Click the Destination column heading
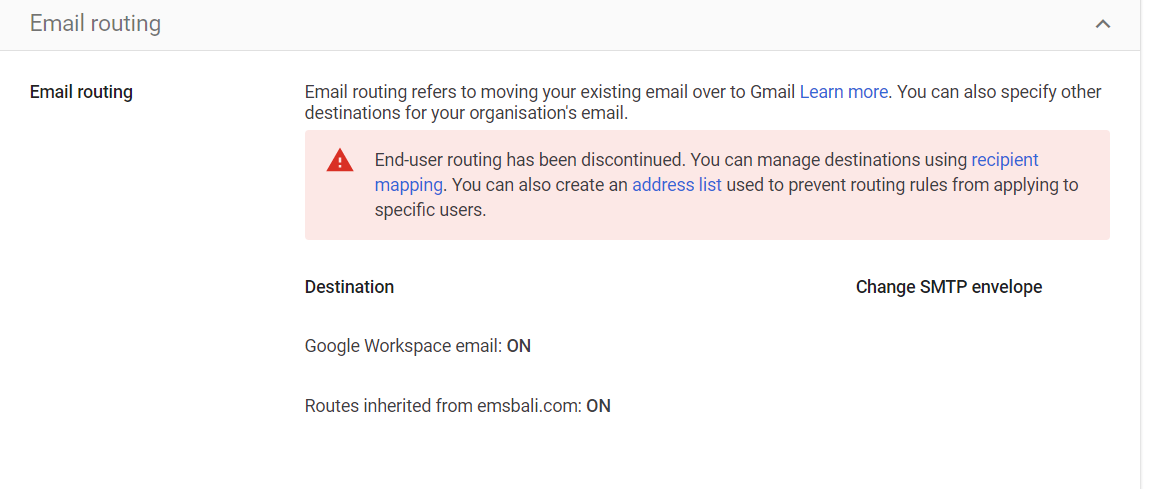Screen dimensions: 1154x489 pos(349,287)
